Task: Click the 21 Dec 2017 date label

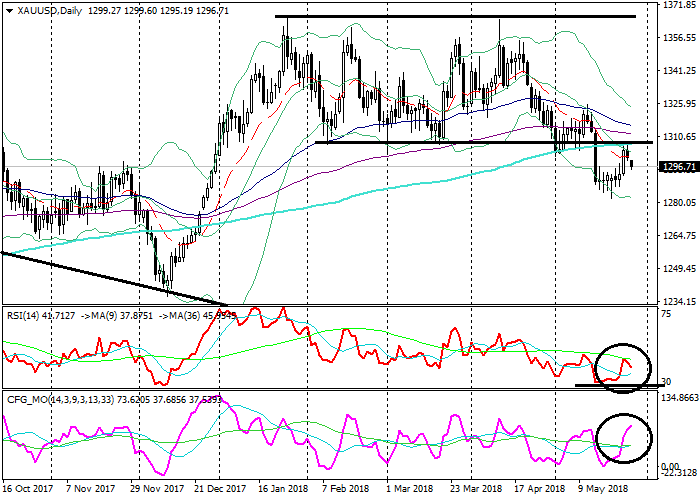Action: (221, 490)
